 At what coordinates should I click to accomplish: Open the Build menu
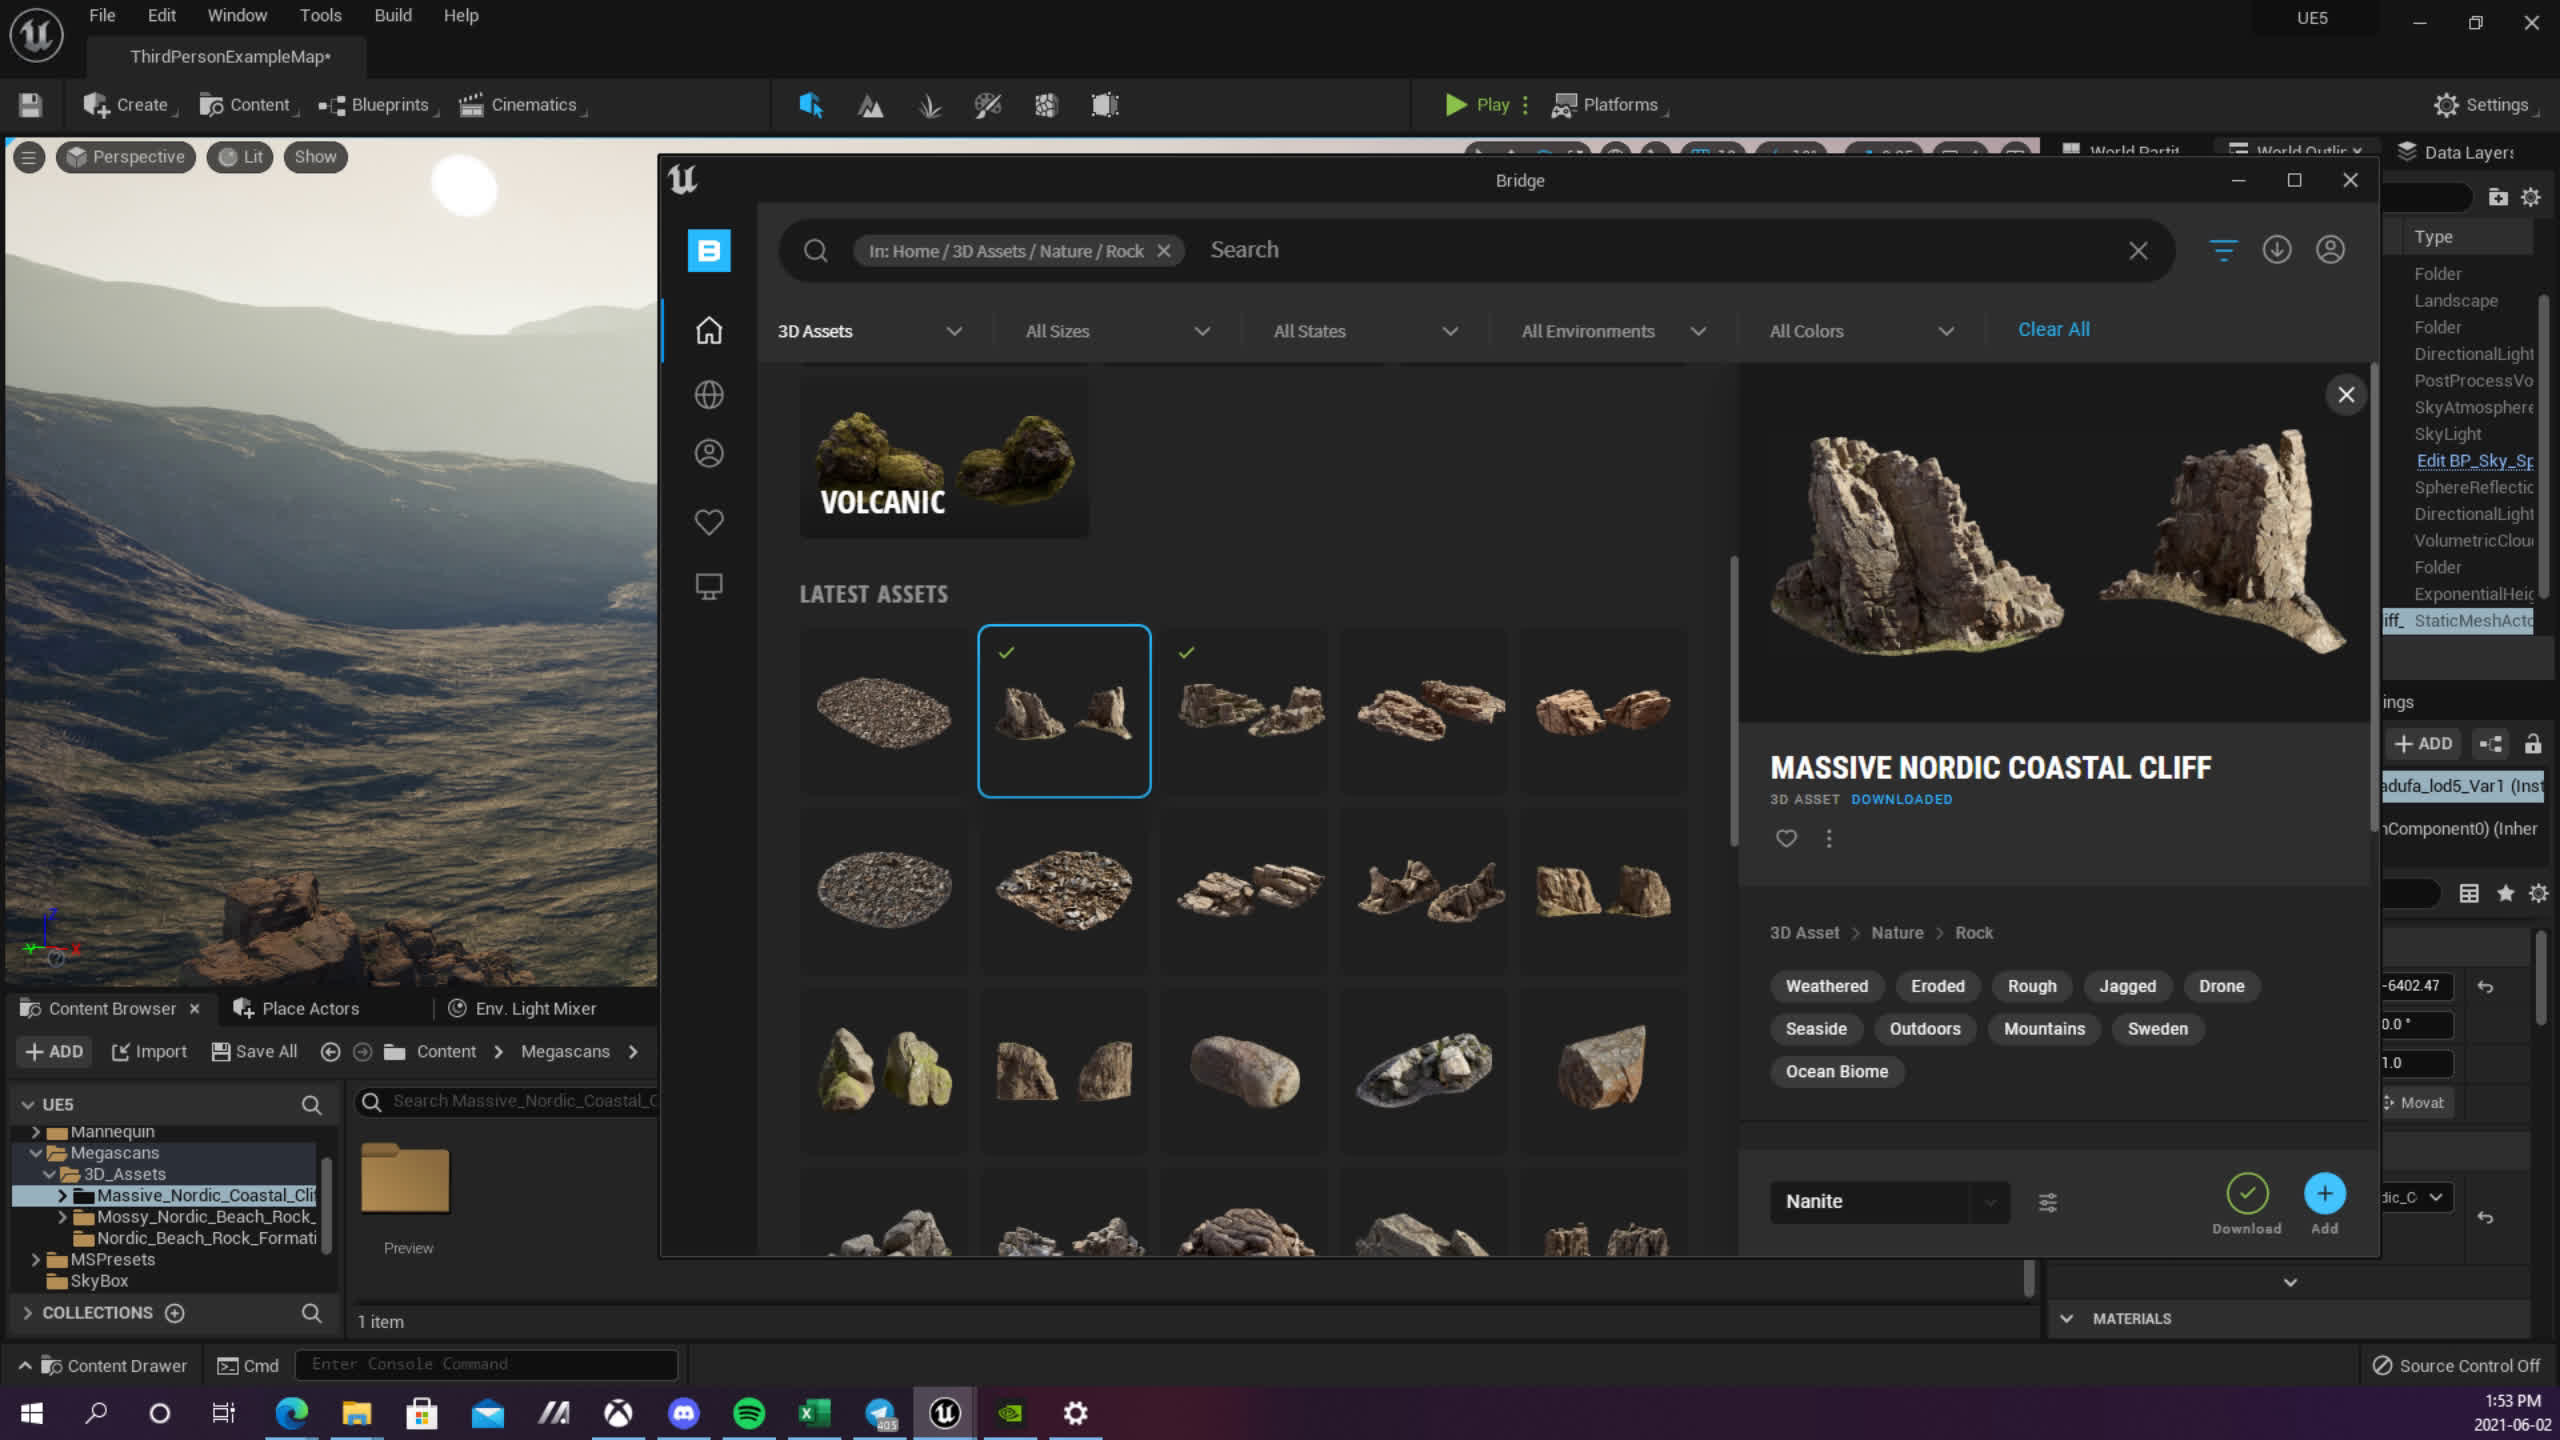[x=393, y=15]
